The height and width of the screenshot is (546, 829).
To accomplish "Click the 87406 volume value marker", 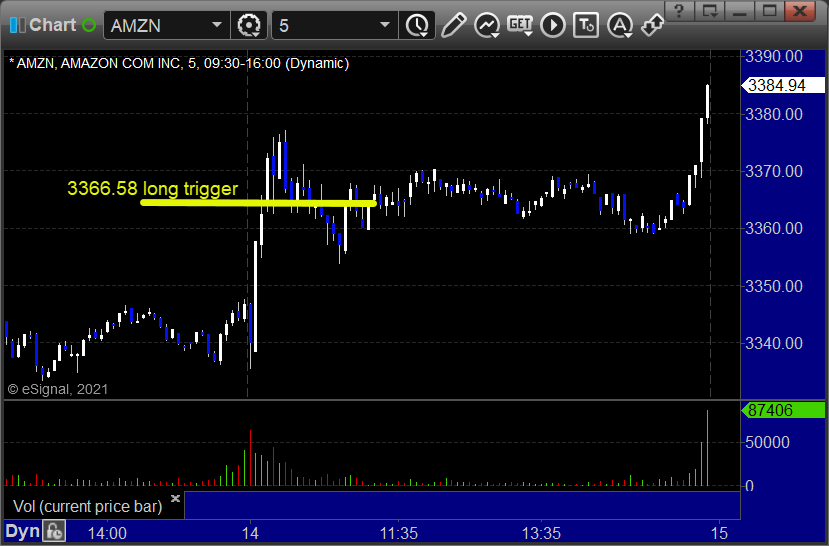I will pos(783,410).
